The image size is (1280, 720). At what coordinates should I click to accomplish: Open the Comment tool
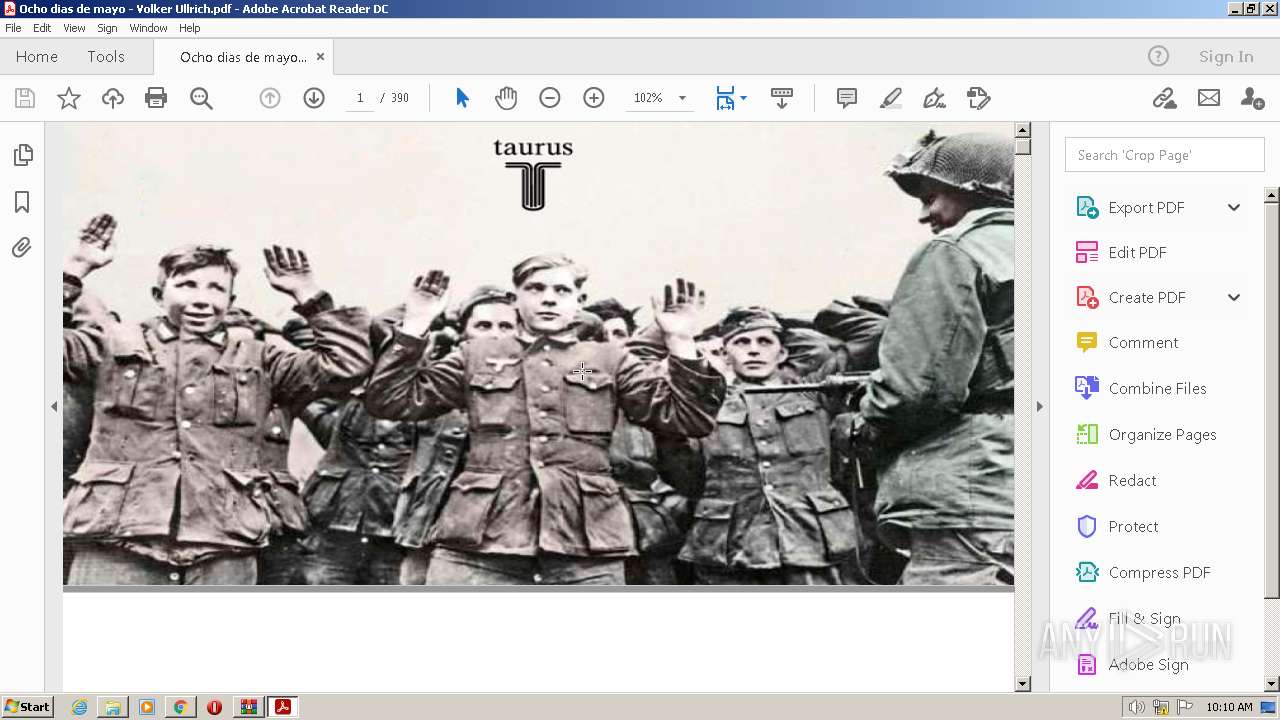[1143, 342]
